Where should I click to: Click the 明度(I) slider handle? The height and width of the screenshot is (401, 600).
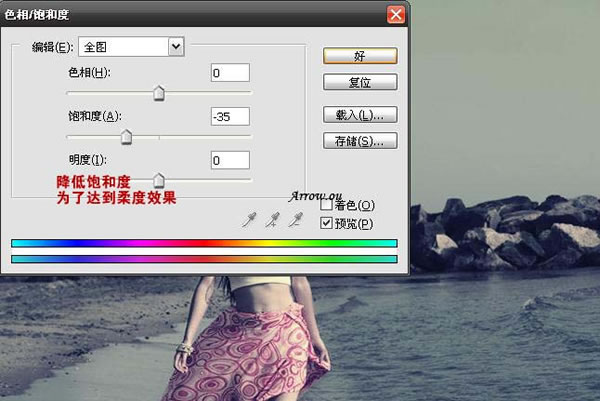point(159,180)
